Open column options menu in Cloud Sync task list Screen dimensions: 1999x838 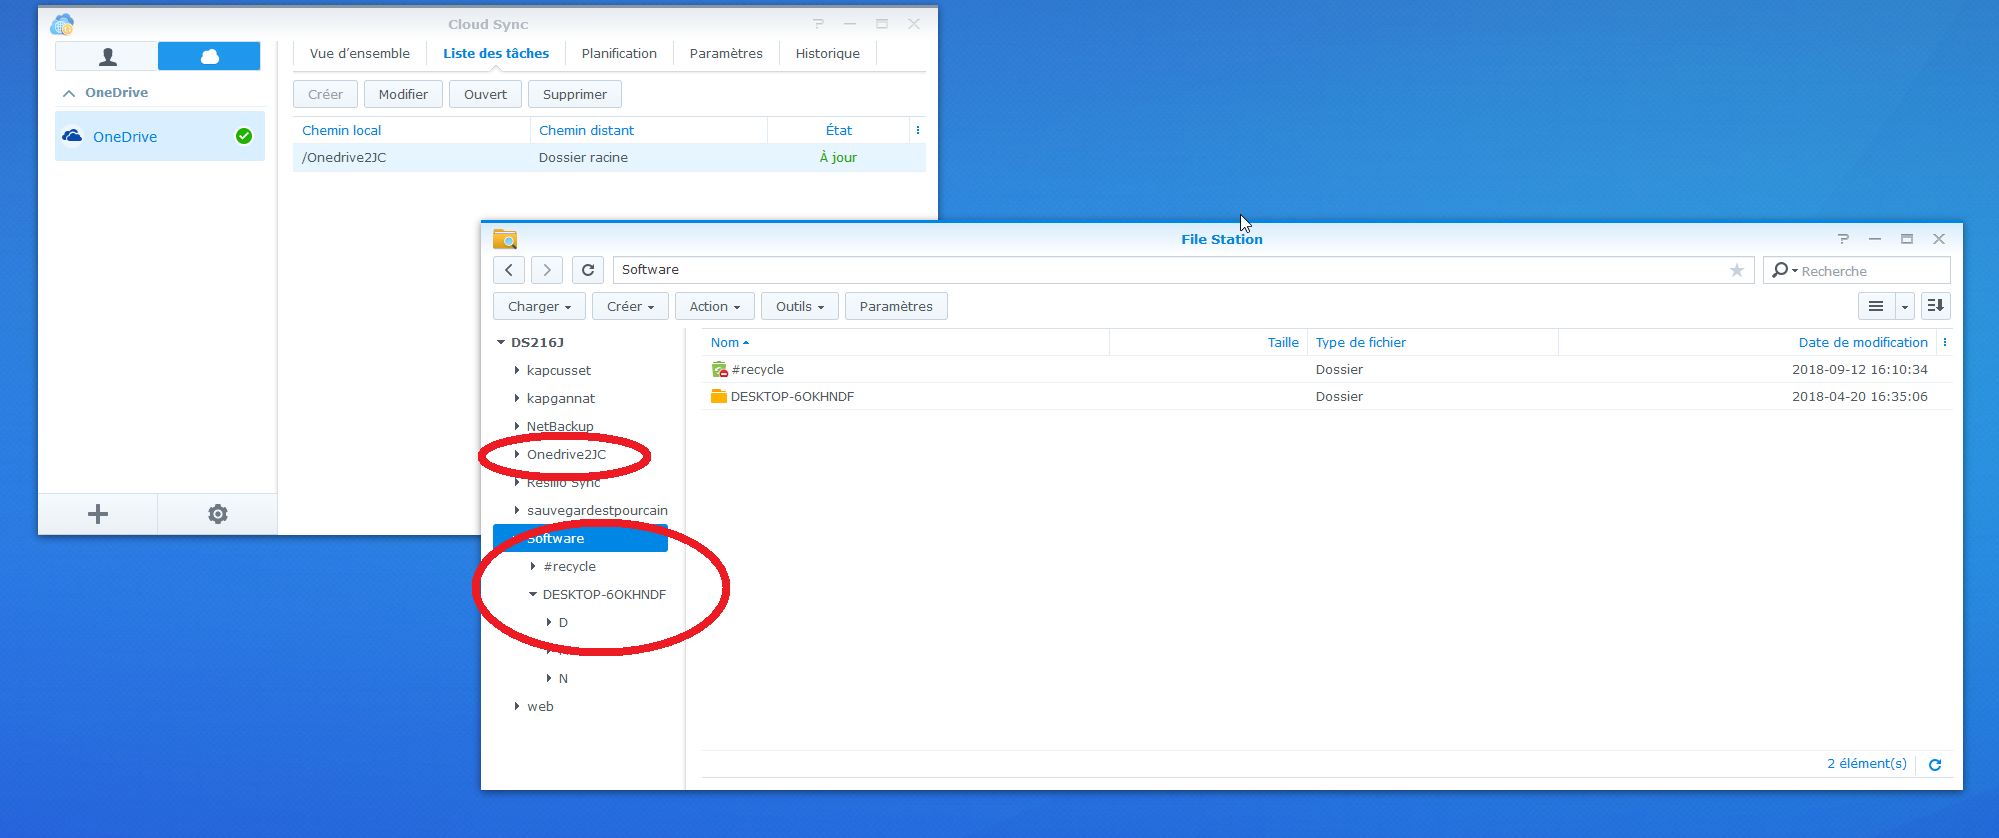click(x=918, y=131)
